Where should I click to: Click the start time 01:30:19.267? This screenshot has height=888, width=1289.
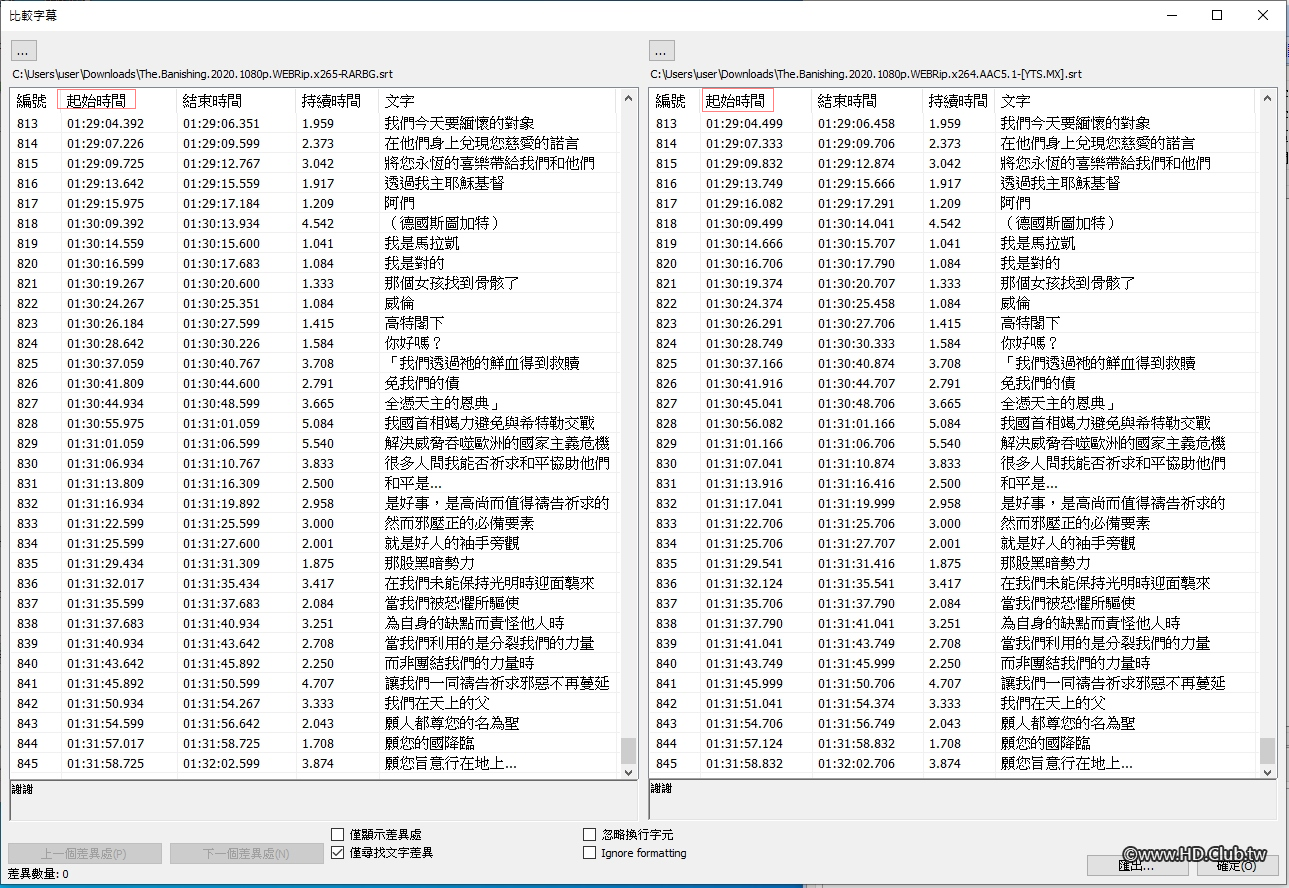pyautogui.click(x=105, y=284)
